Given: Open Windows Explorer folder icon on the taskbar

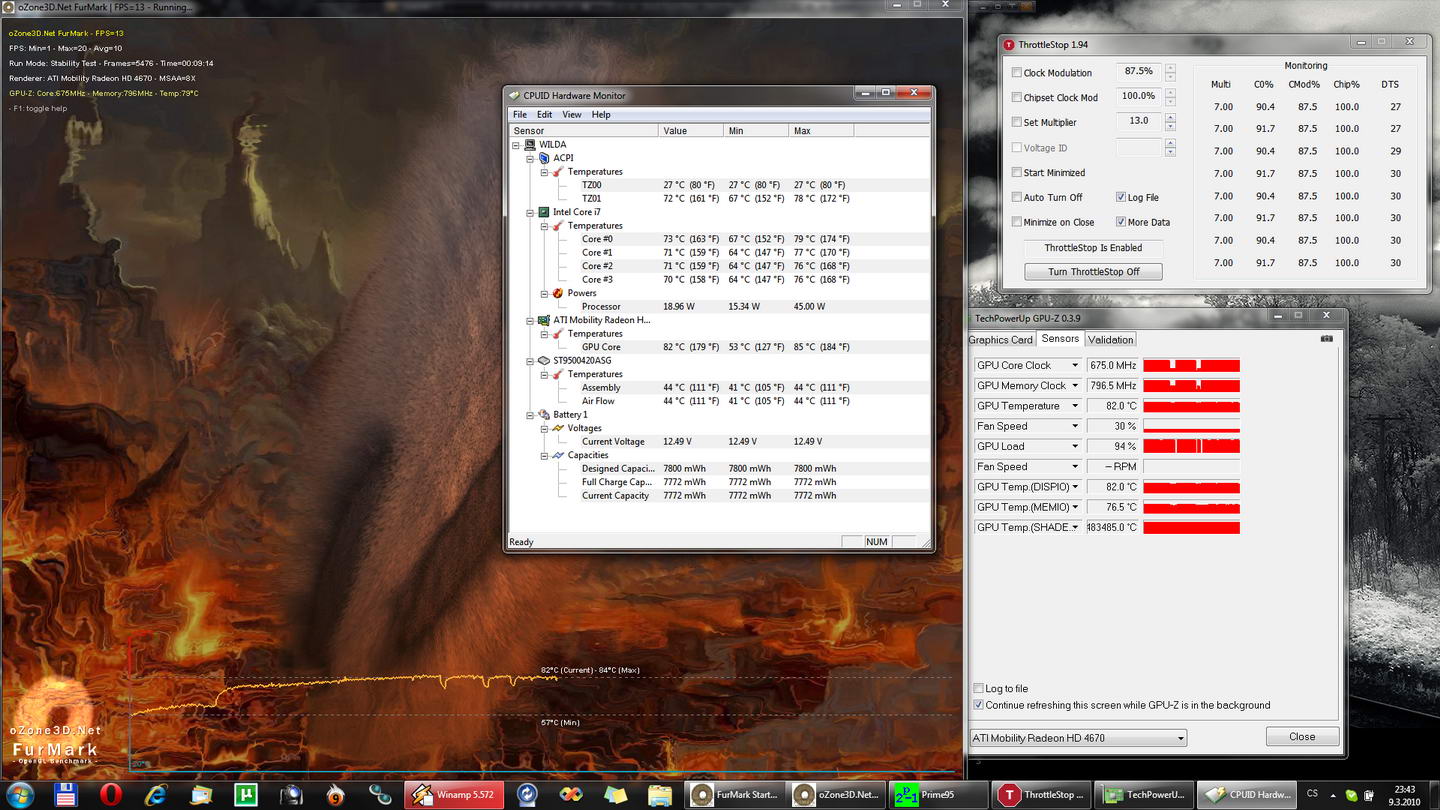Looking at the screenshot, I should [x=660, y=795].
